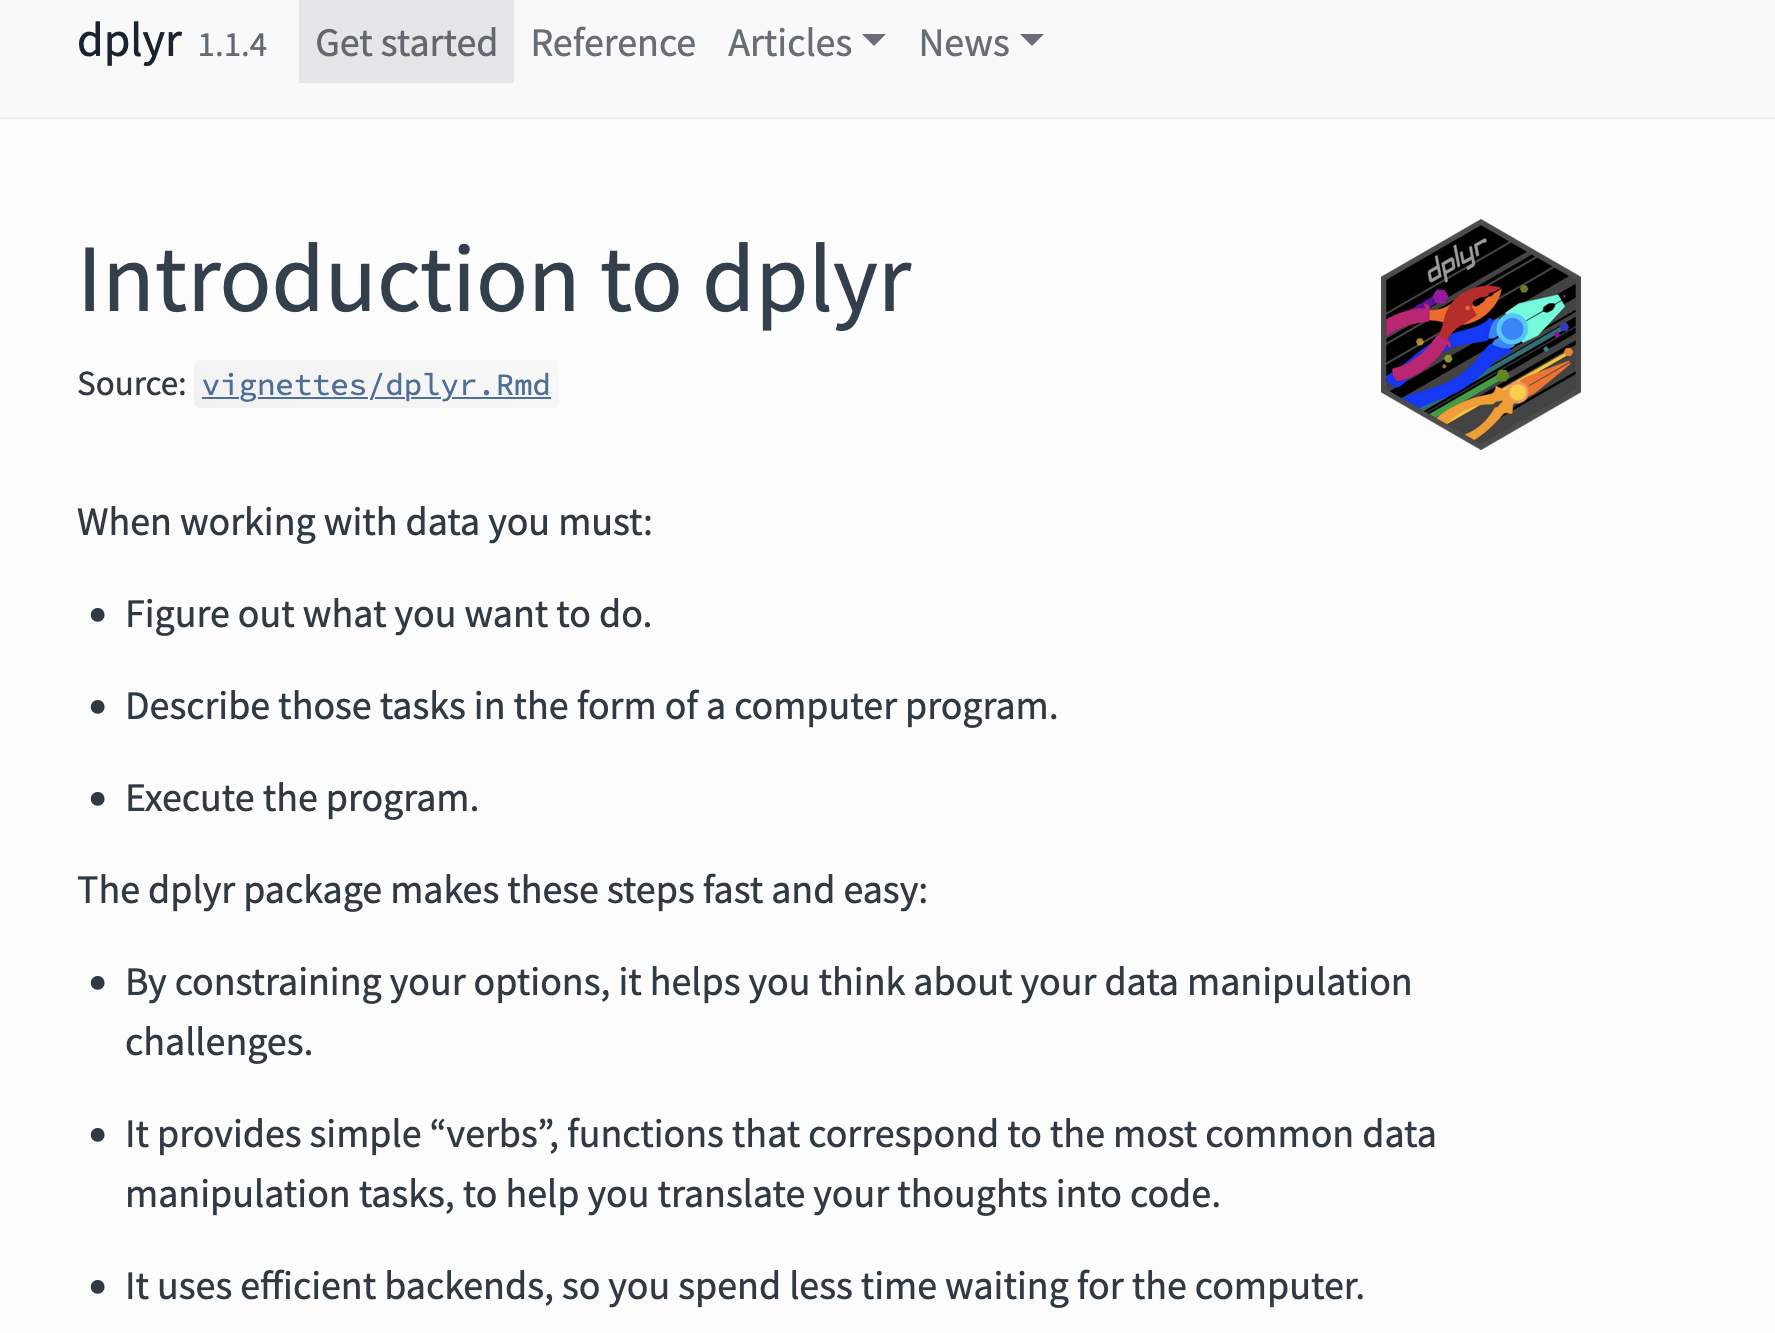
Task: Click the 1.1.4 version label
Action: (x=232, y=45)
